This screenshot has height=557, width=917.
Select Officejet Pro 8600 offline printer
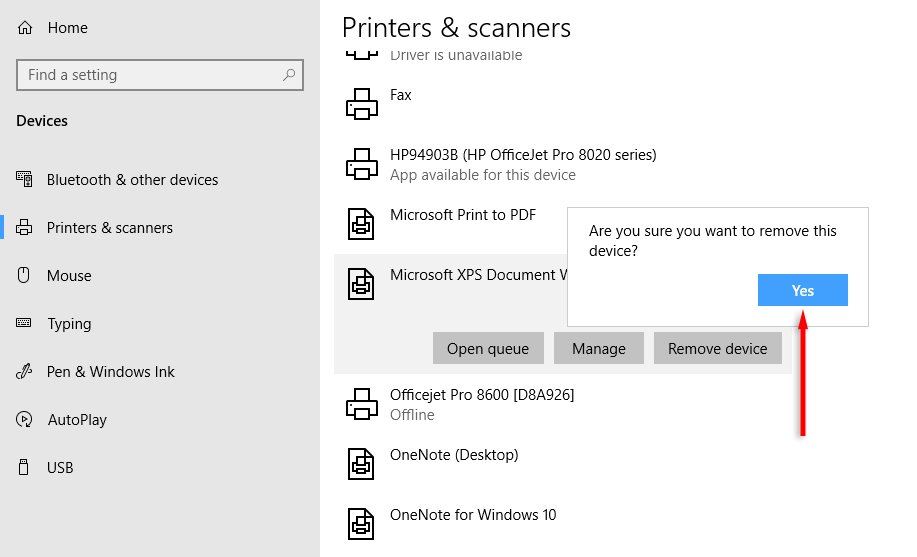[481, 404]
